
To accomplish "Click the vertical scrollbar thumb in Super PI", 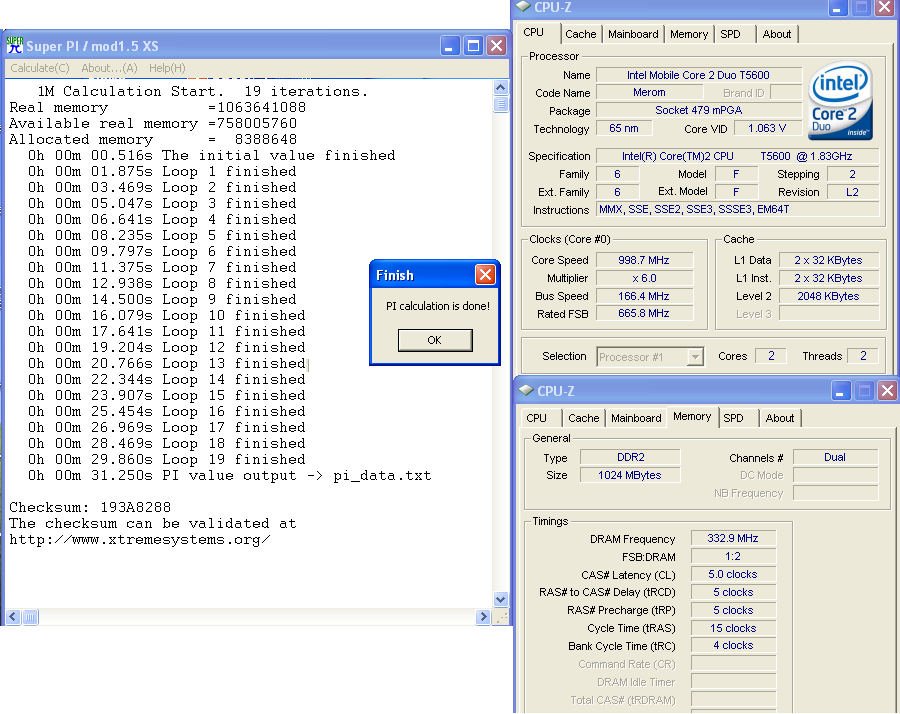I will pyautogui.click(x=501, y=104).
